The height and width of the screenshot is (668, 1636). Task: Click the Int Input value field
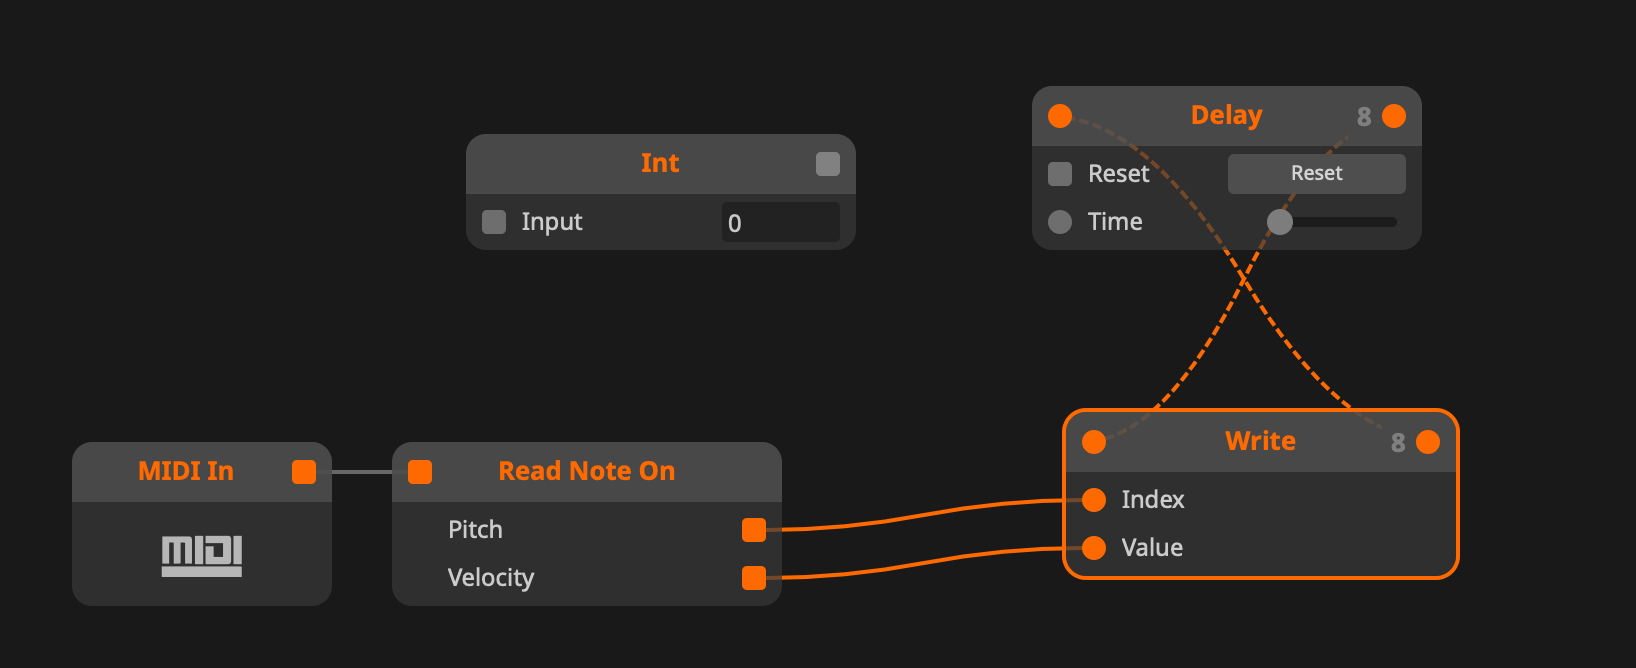click(780, 222)
